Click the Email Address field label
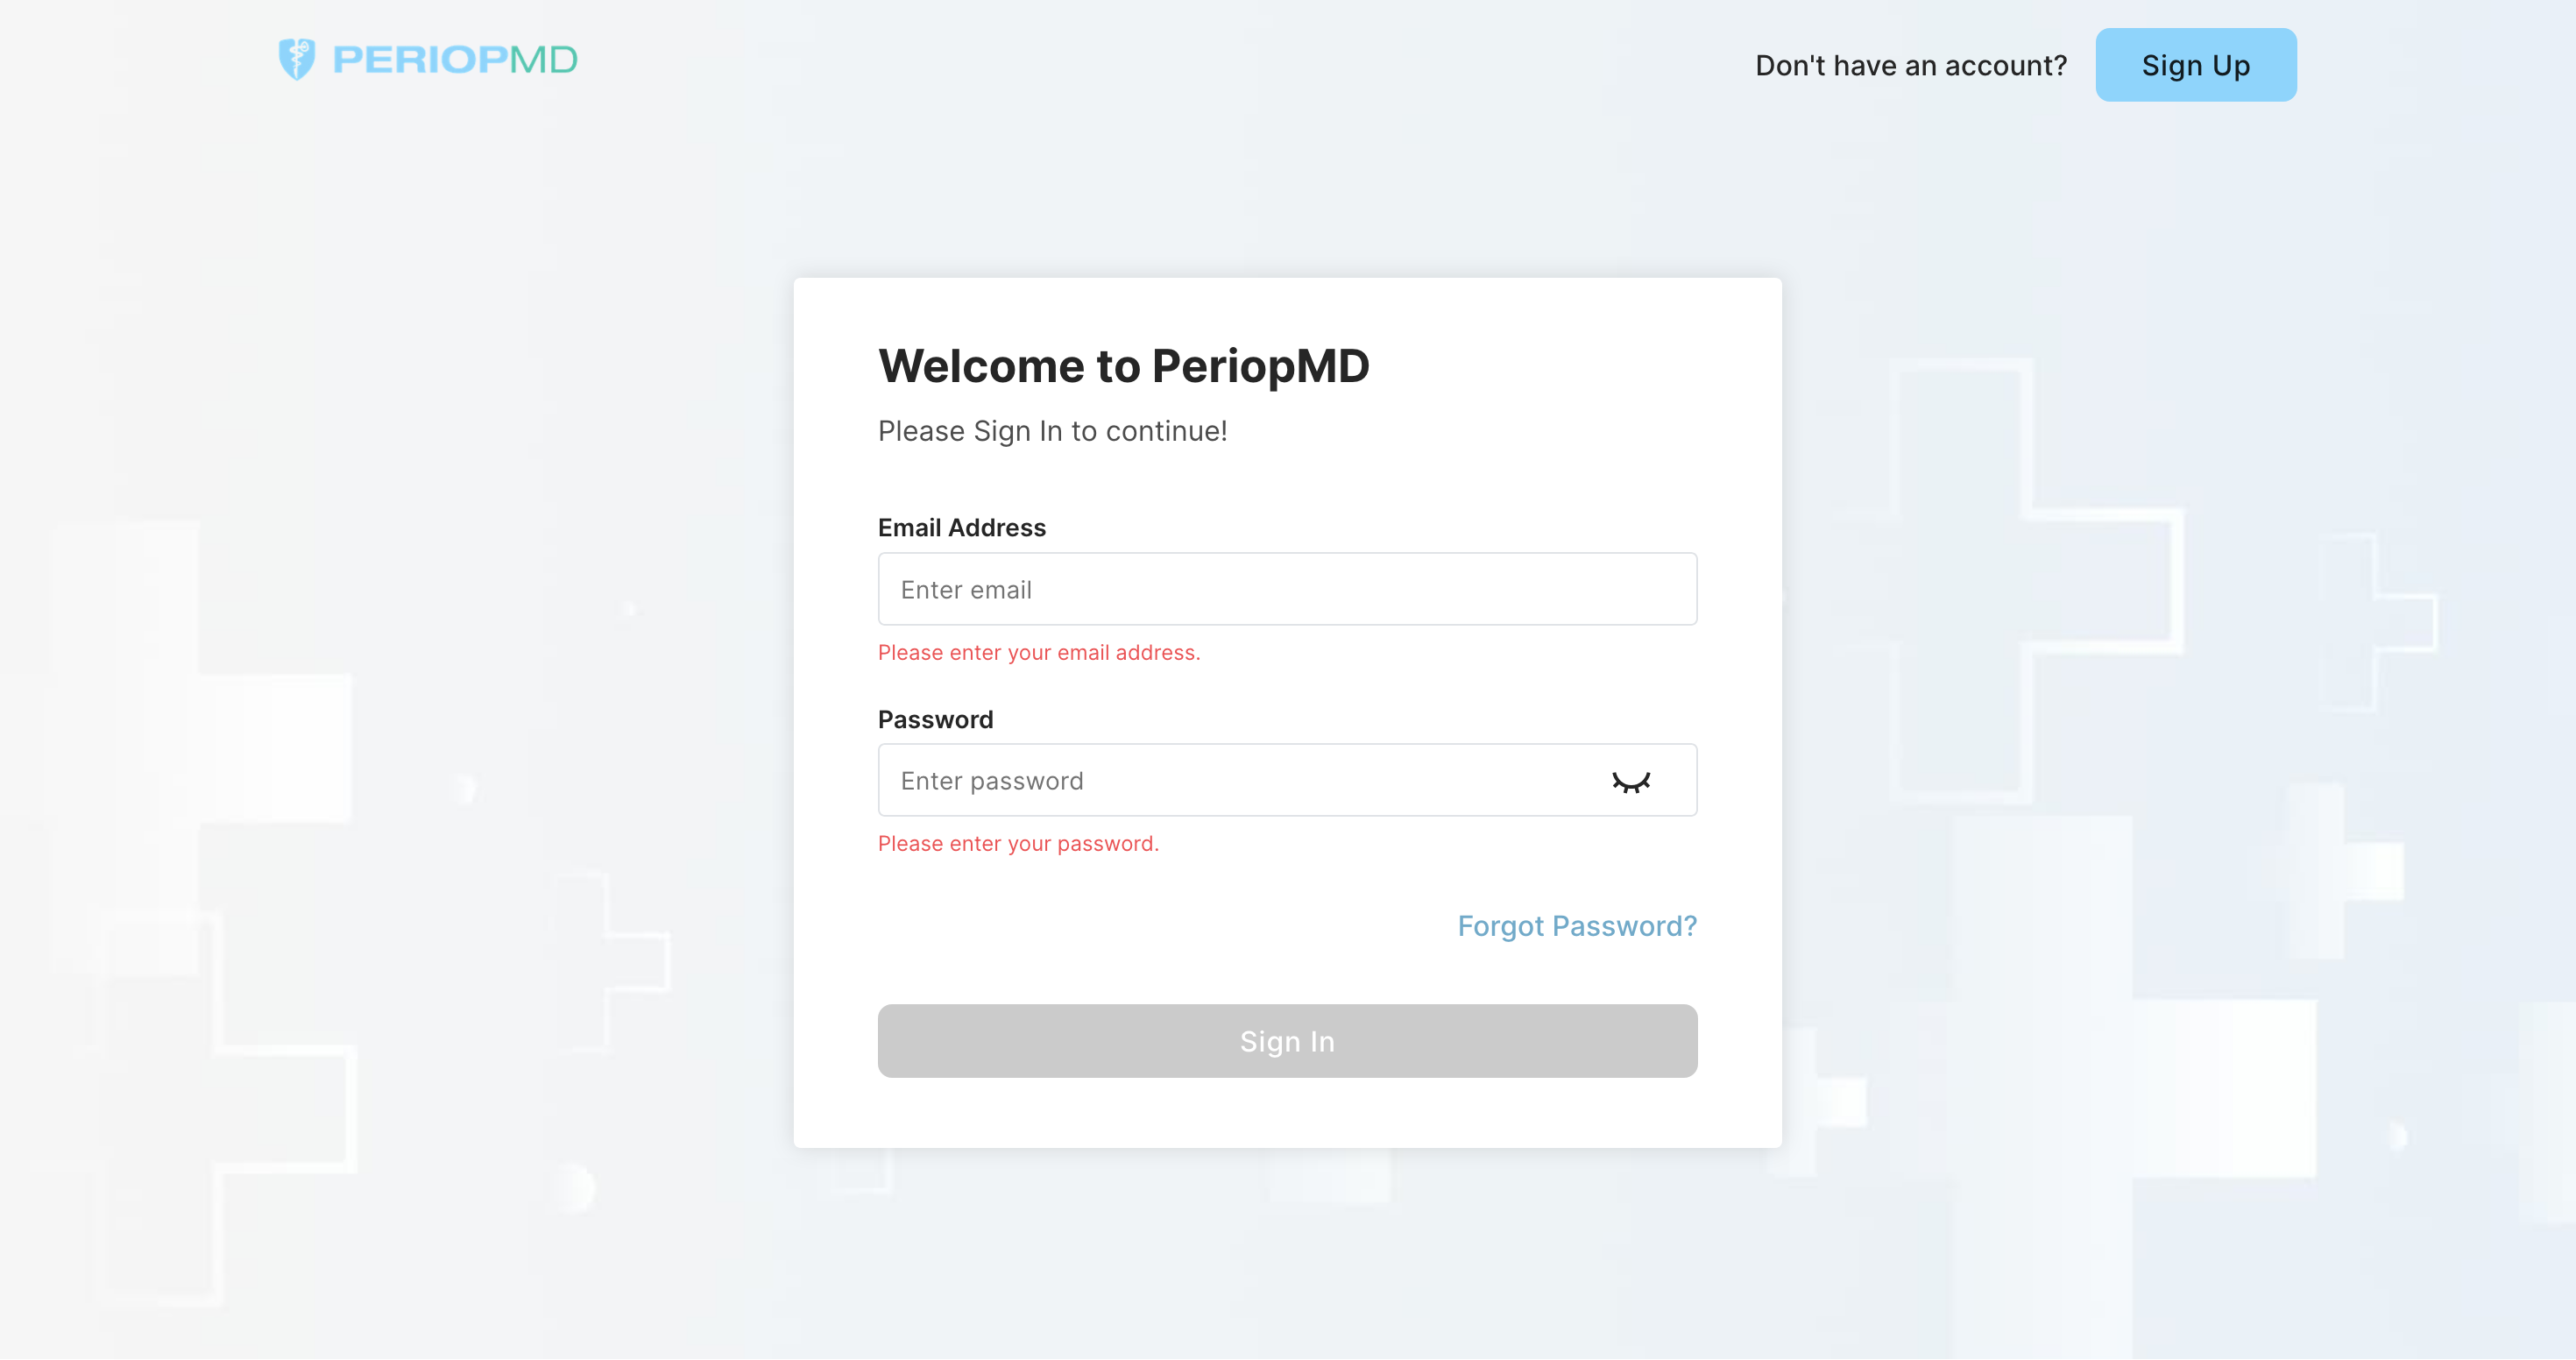The height and width of the screenshot is (1360, 2576). (x=961, y=527)
